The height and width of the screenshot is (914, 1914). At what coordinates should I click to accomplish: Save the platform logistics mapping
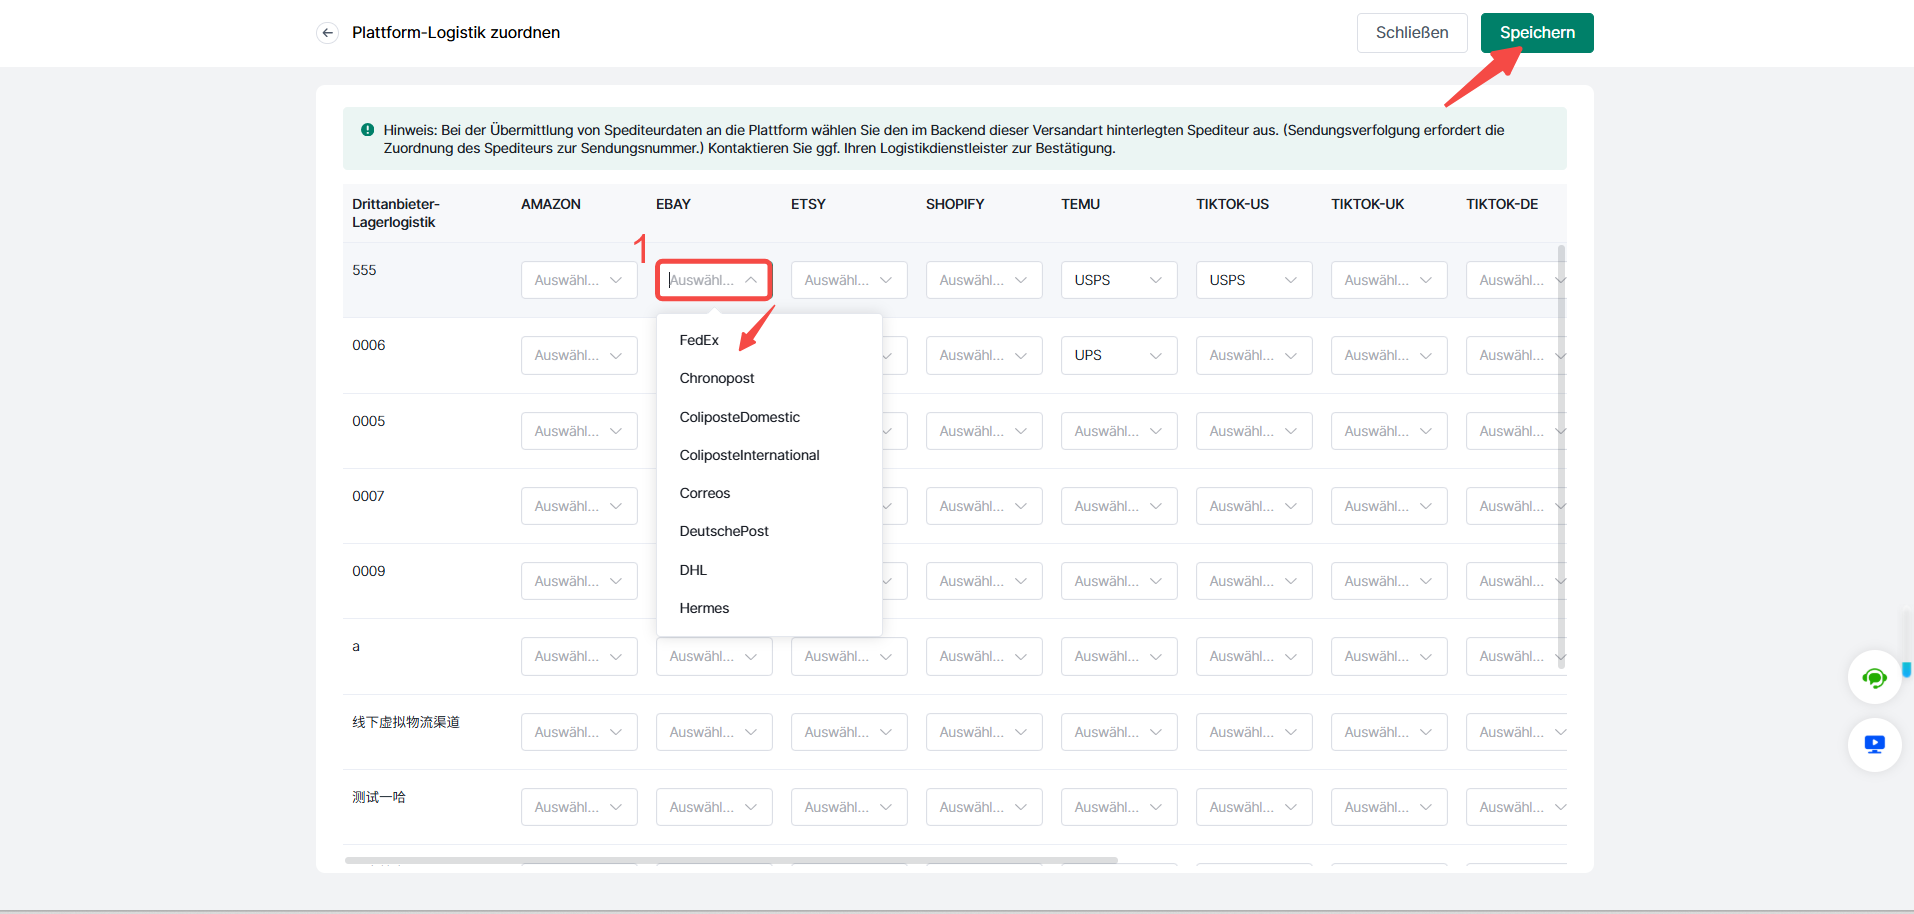[x=1536, y=33]
